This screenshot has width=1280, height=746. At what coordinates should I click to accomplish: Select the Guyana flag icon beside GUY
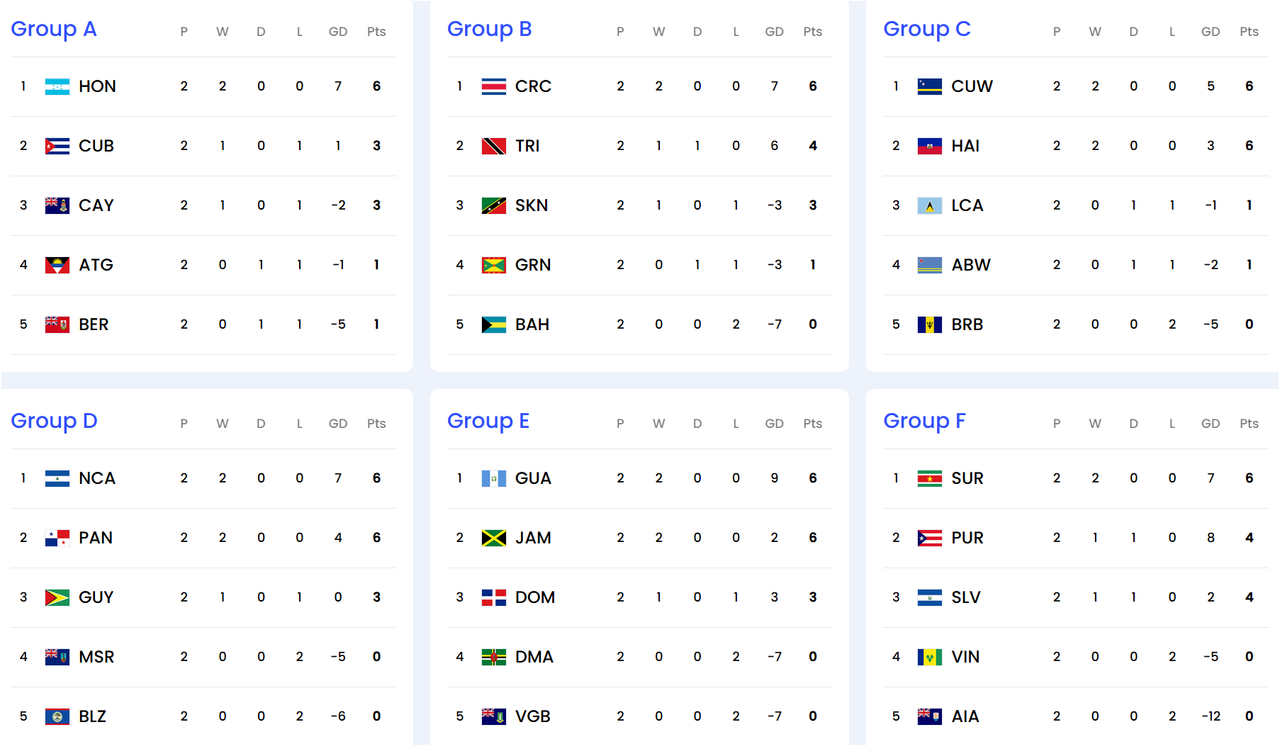(57, 598)
